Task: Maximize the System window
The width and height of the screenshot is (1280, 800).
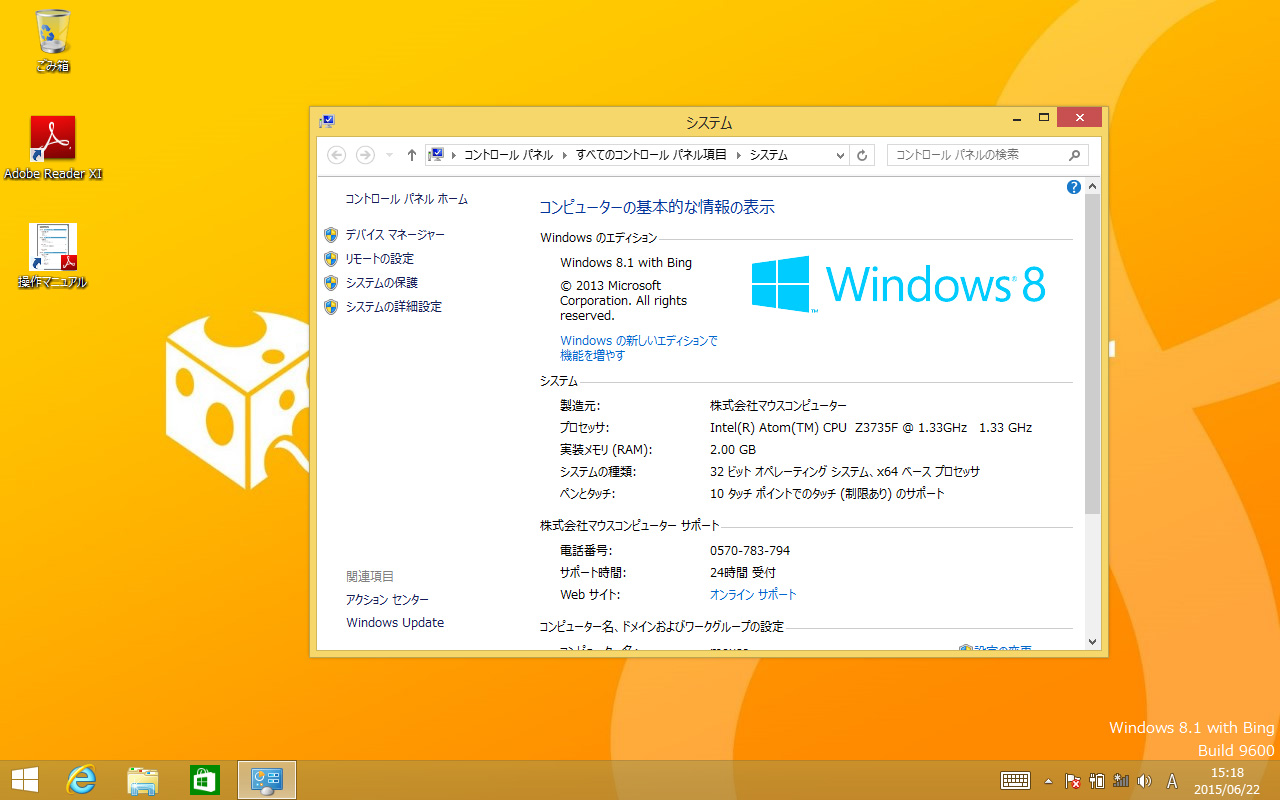Action: [1043, 117]
